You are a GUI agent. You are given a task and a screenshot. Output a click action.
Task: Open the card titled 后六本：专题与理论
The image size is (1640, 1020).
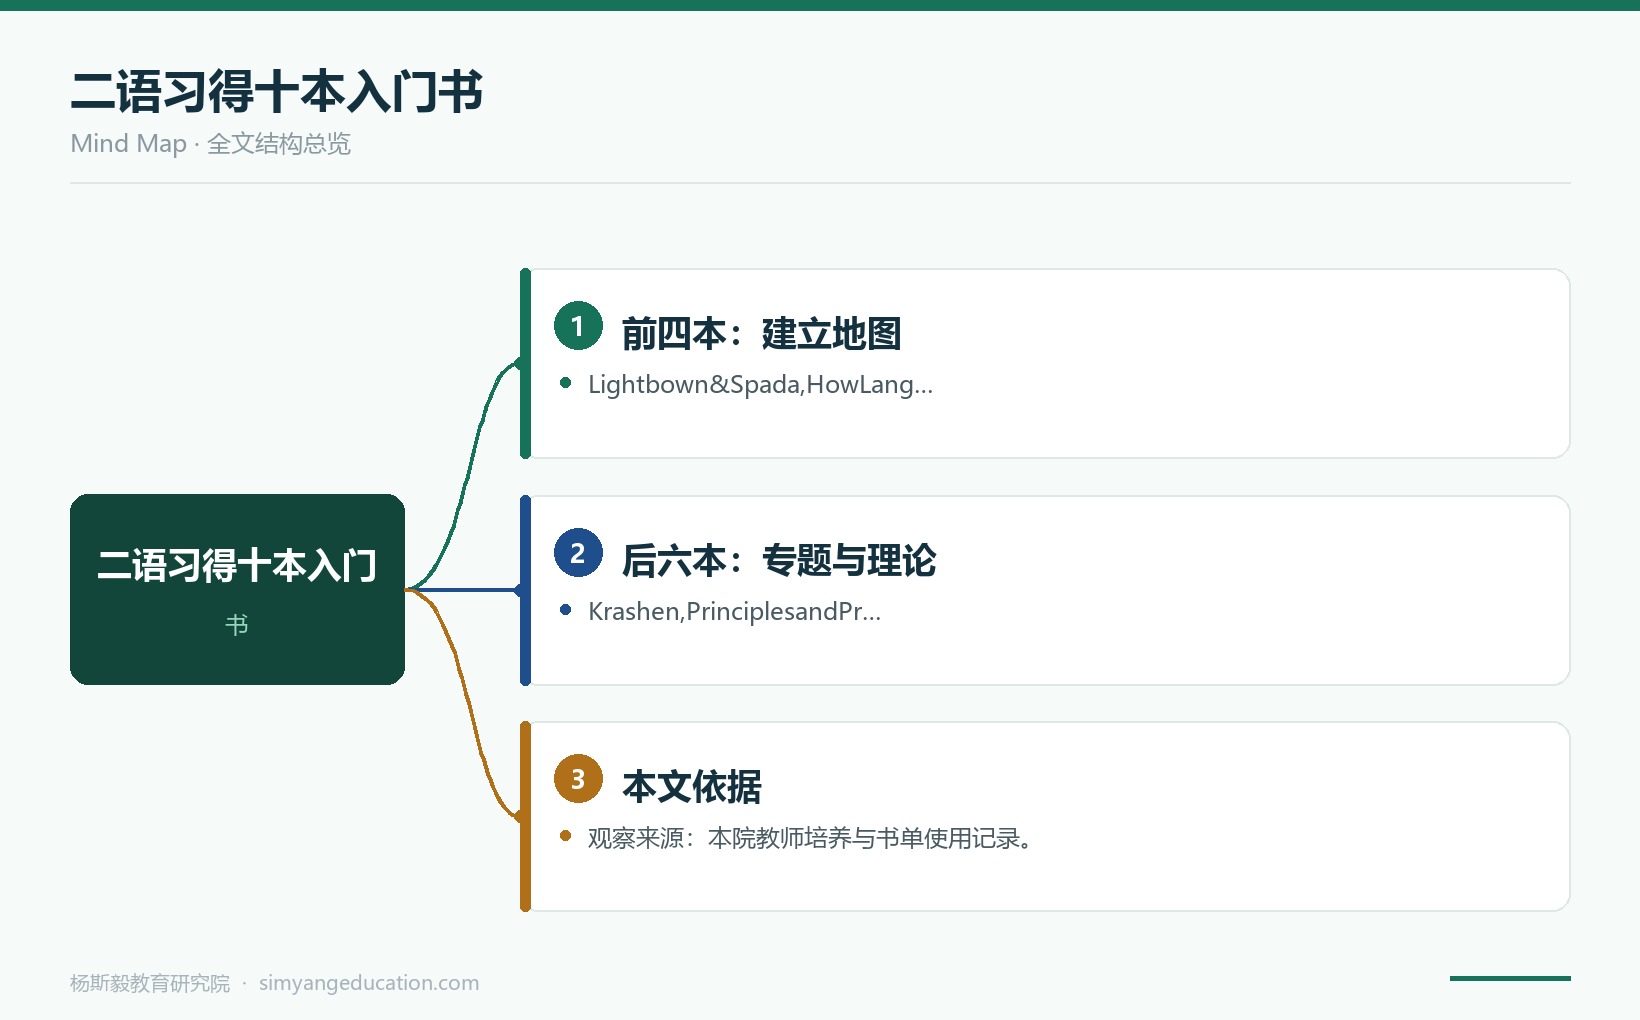1045,590
